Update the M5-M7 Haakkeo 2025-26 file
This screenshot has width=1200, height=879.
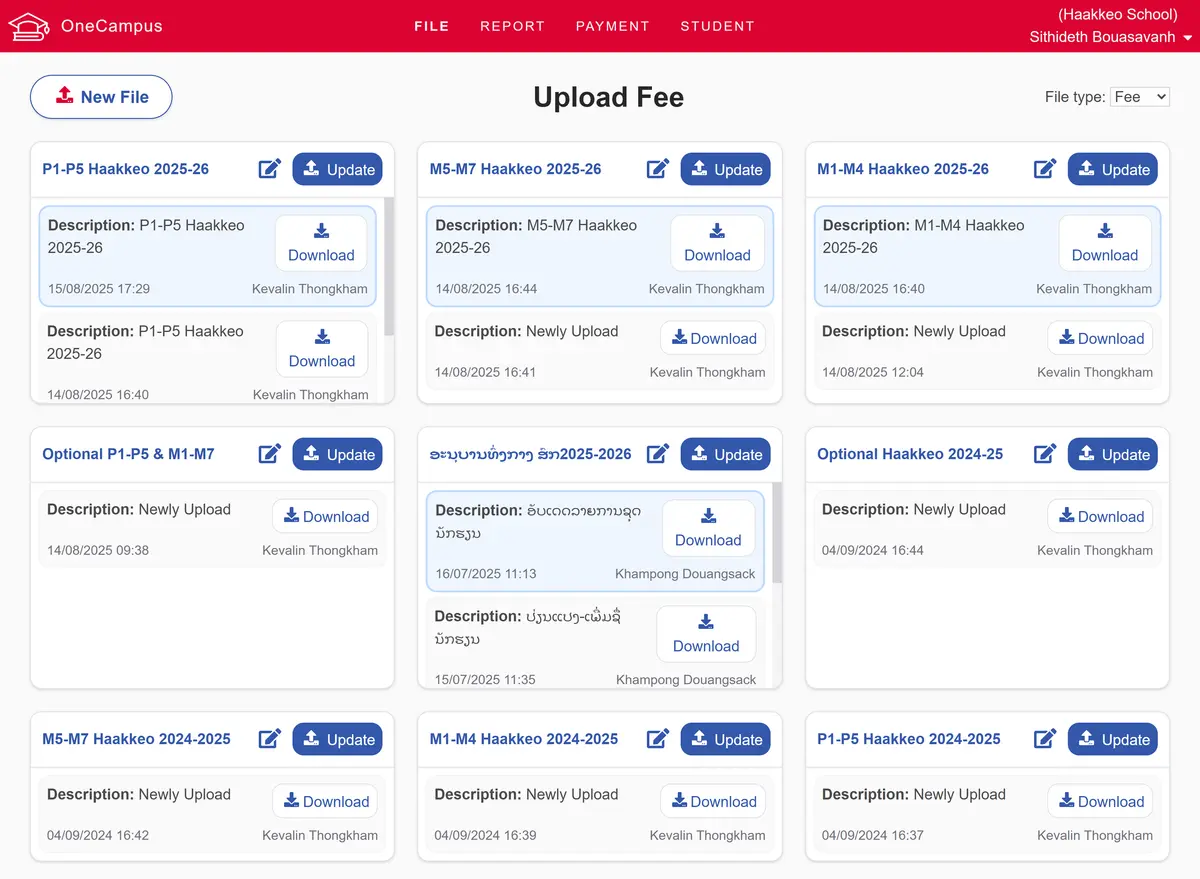click(x=726, y=169)
